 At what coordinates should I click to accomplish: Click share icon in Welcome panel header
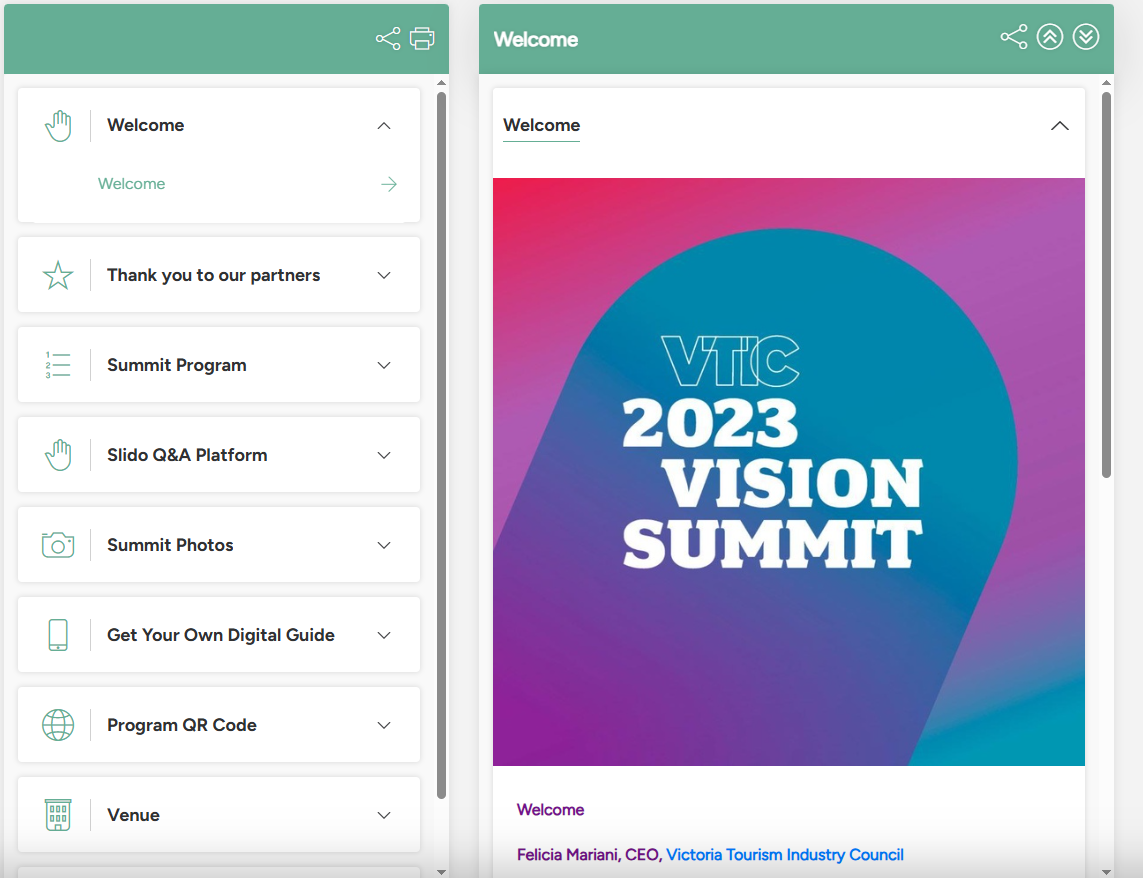tap(1014, 38)
